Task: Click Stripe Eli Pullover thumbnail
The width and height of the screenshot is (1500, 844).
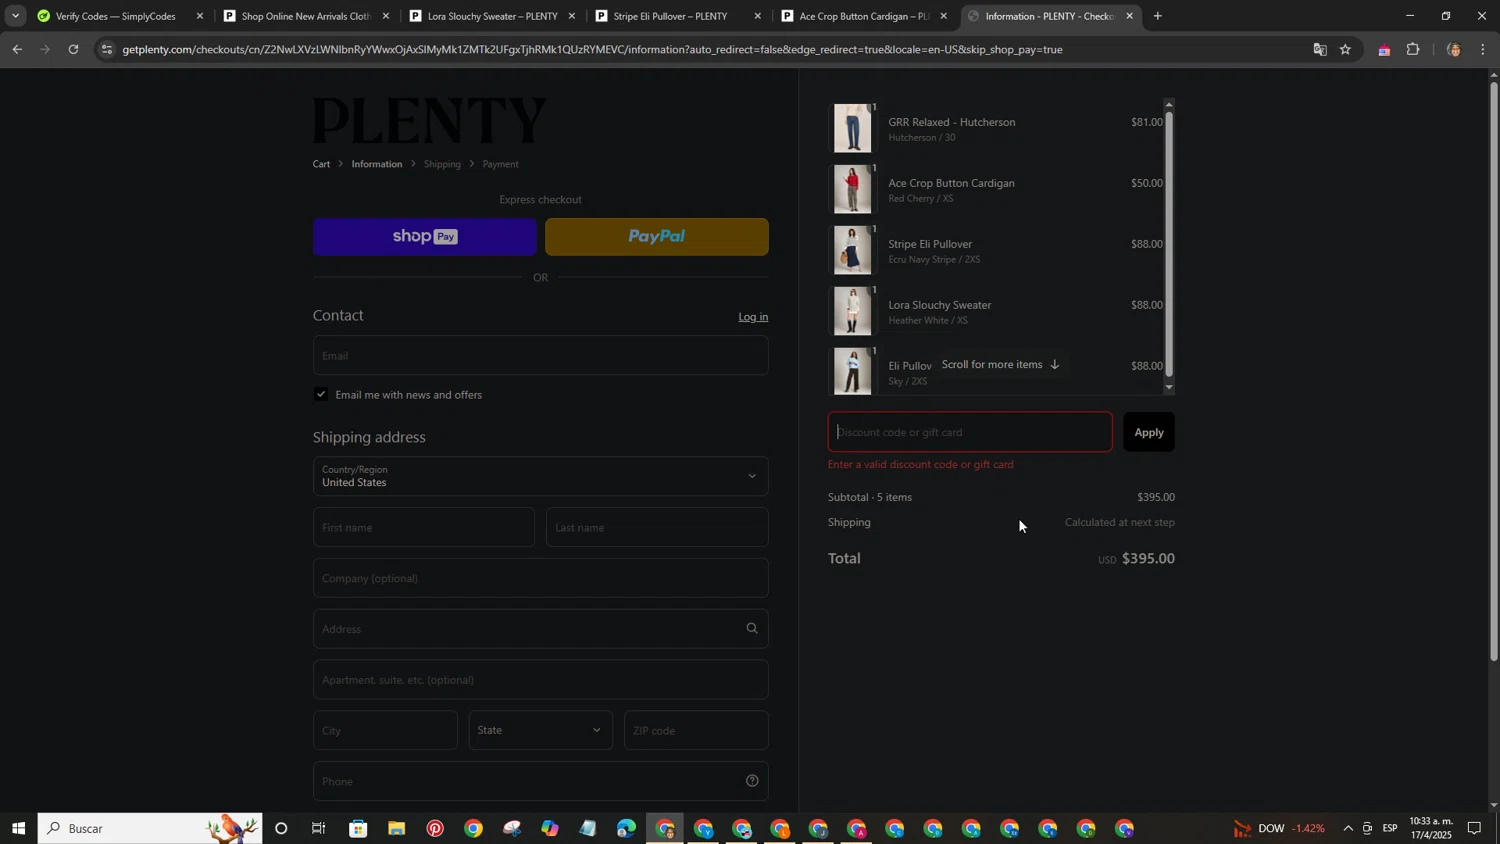Action: point(853,250)
